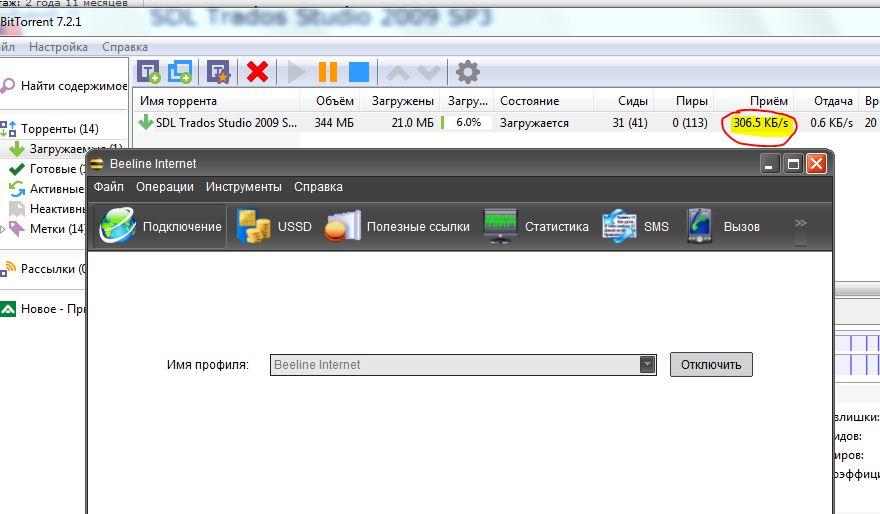Viewport: 880px width, 514px height.
Task: Open the Новое item in the sidebar
Action: (44, 309)
